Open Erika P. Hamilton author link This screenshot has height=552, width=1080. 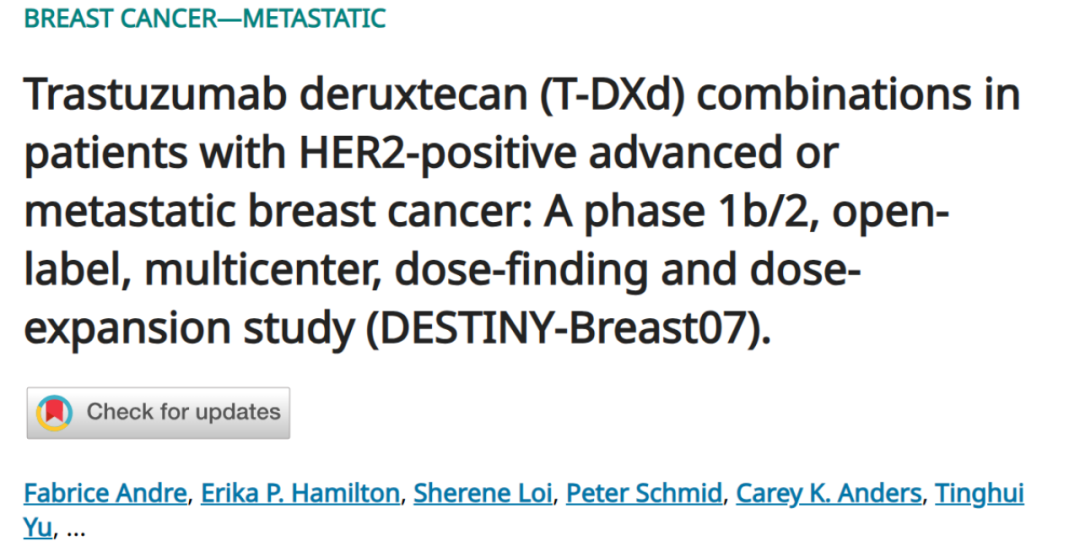[300, 493]
